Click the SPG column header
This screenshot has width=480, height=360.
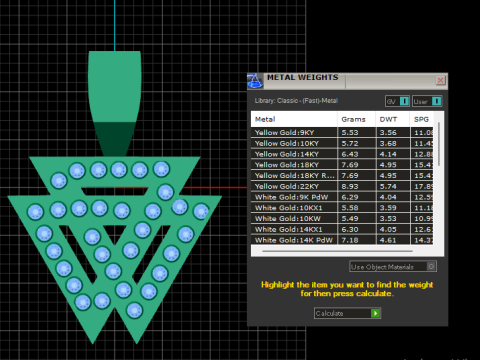(422, 119)
